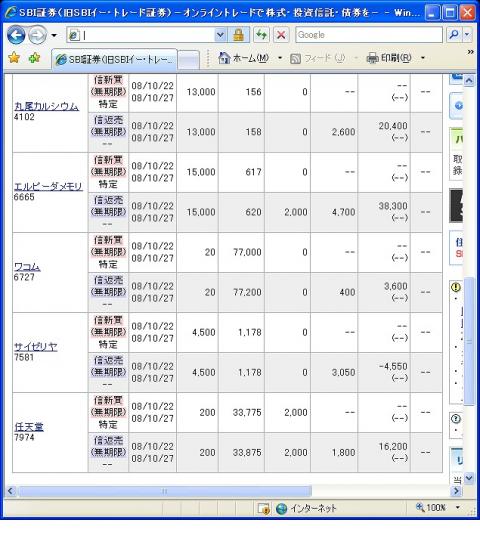Open the サイゼリヤ stock link
This screenshot has height=560, width=480.
[36, 346]
